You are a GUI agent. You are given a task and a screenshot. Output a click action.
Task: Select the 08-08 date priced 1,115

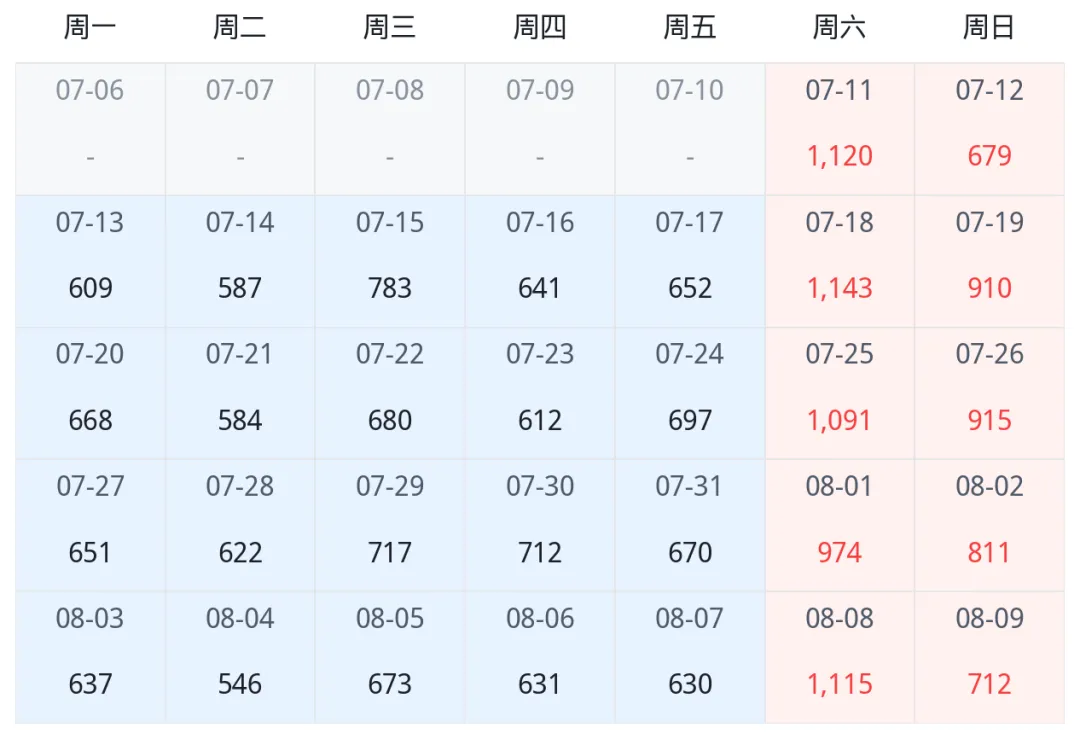(840, 658)
